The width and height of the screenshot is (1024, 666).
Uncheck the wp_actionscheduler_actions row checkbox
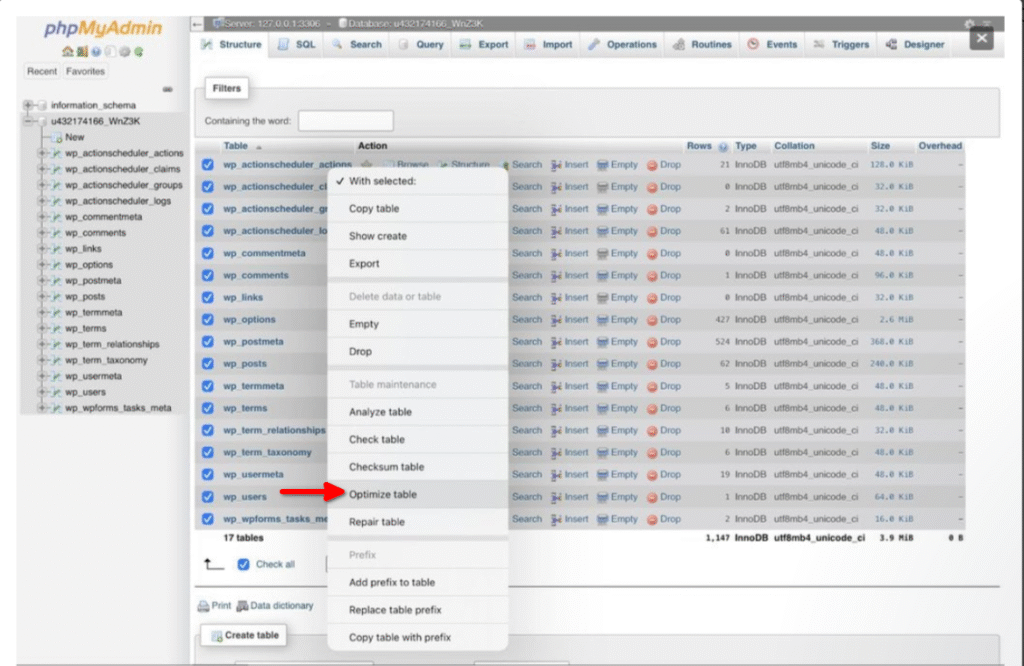tap(208, 165)
